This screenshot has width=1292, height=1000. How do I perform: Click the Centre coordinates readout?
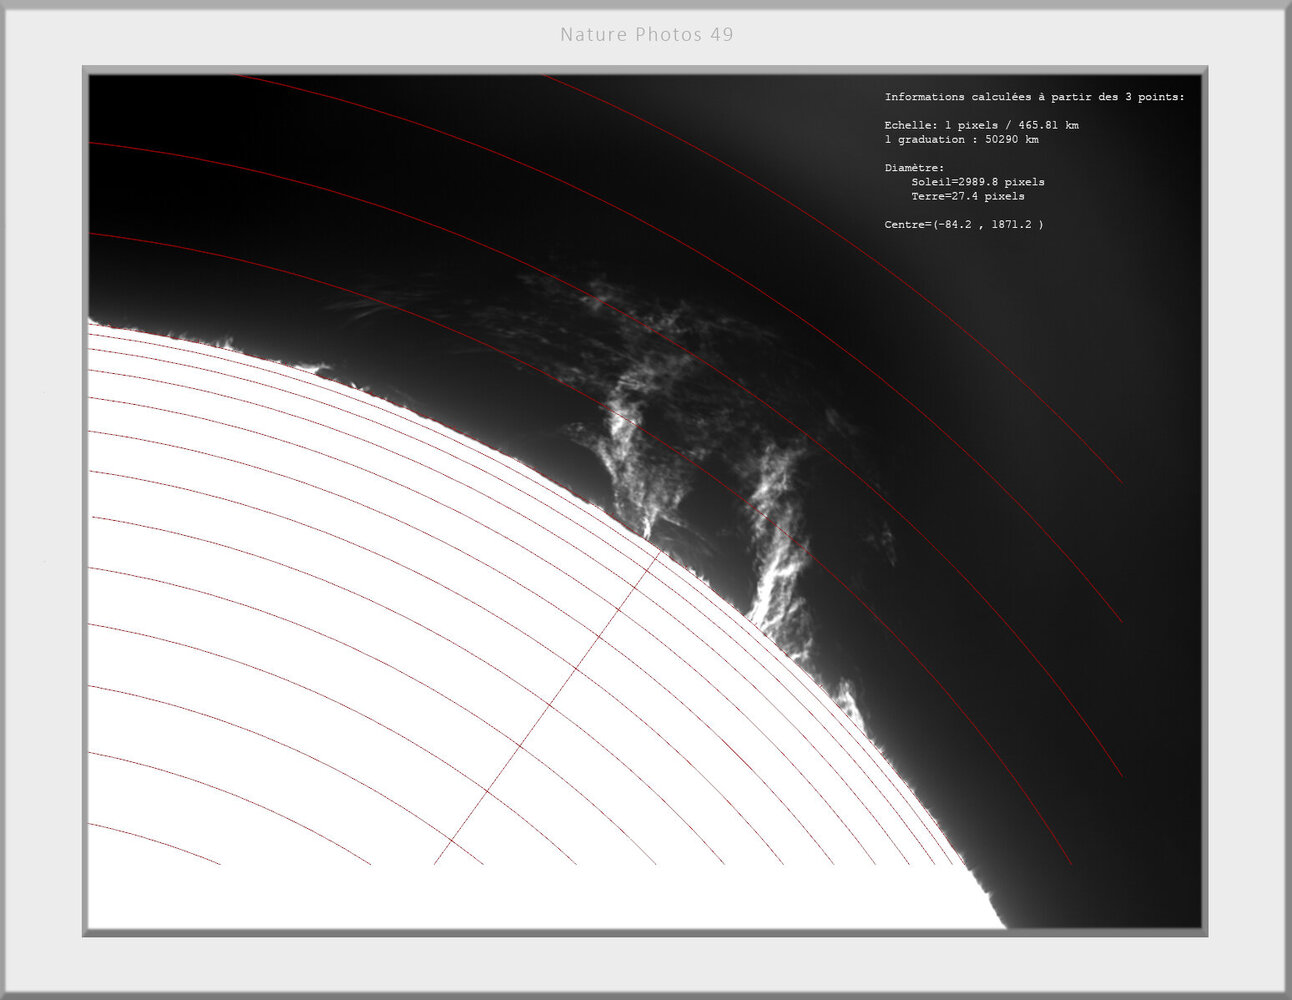click(x=963, y=225)
